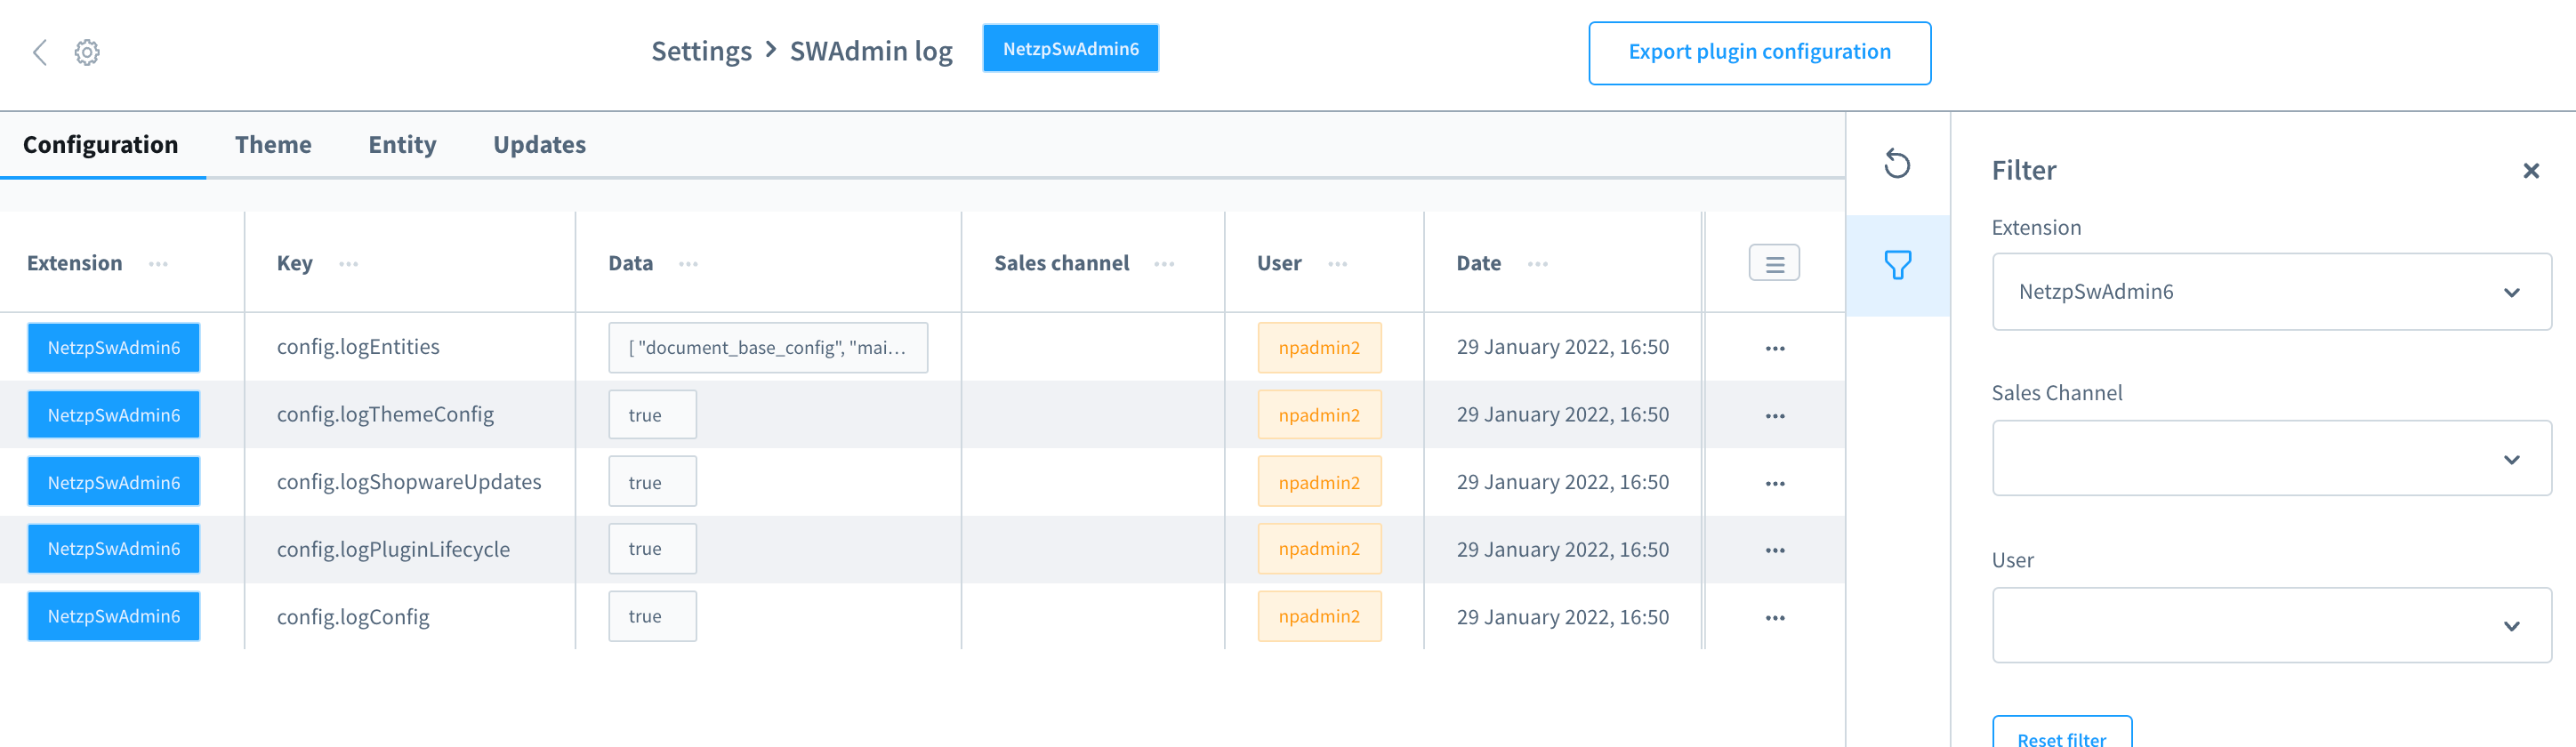The width and height of the screenshot is (2576, 747).
Task: Click NetzpSwAdmin6 tag in config.logEntities row
Action: (113, 347)
